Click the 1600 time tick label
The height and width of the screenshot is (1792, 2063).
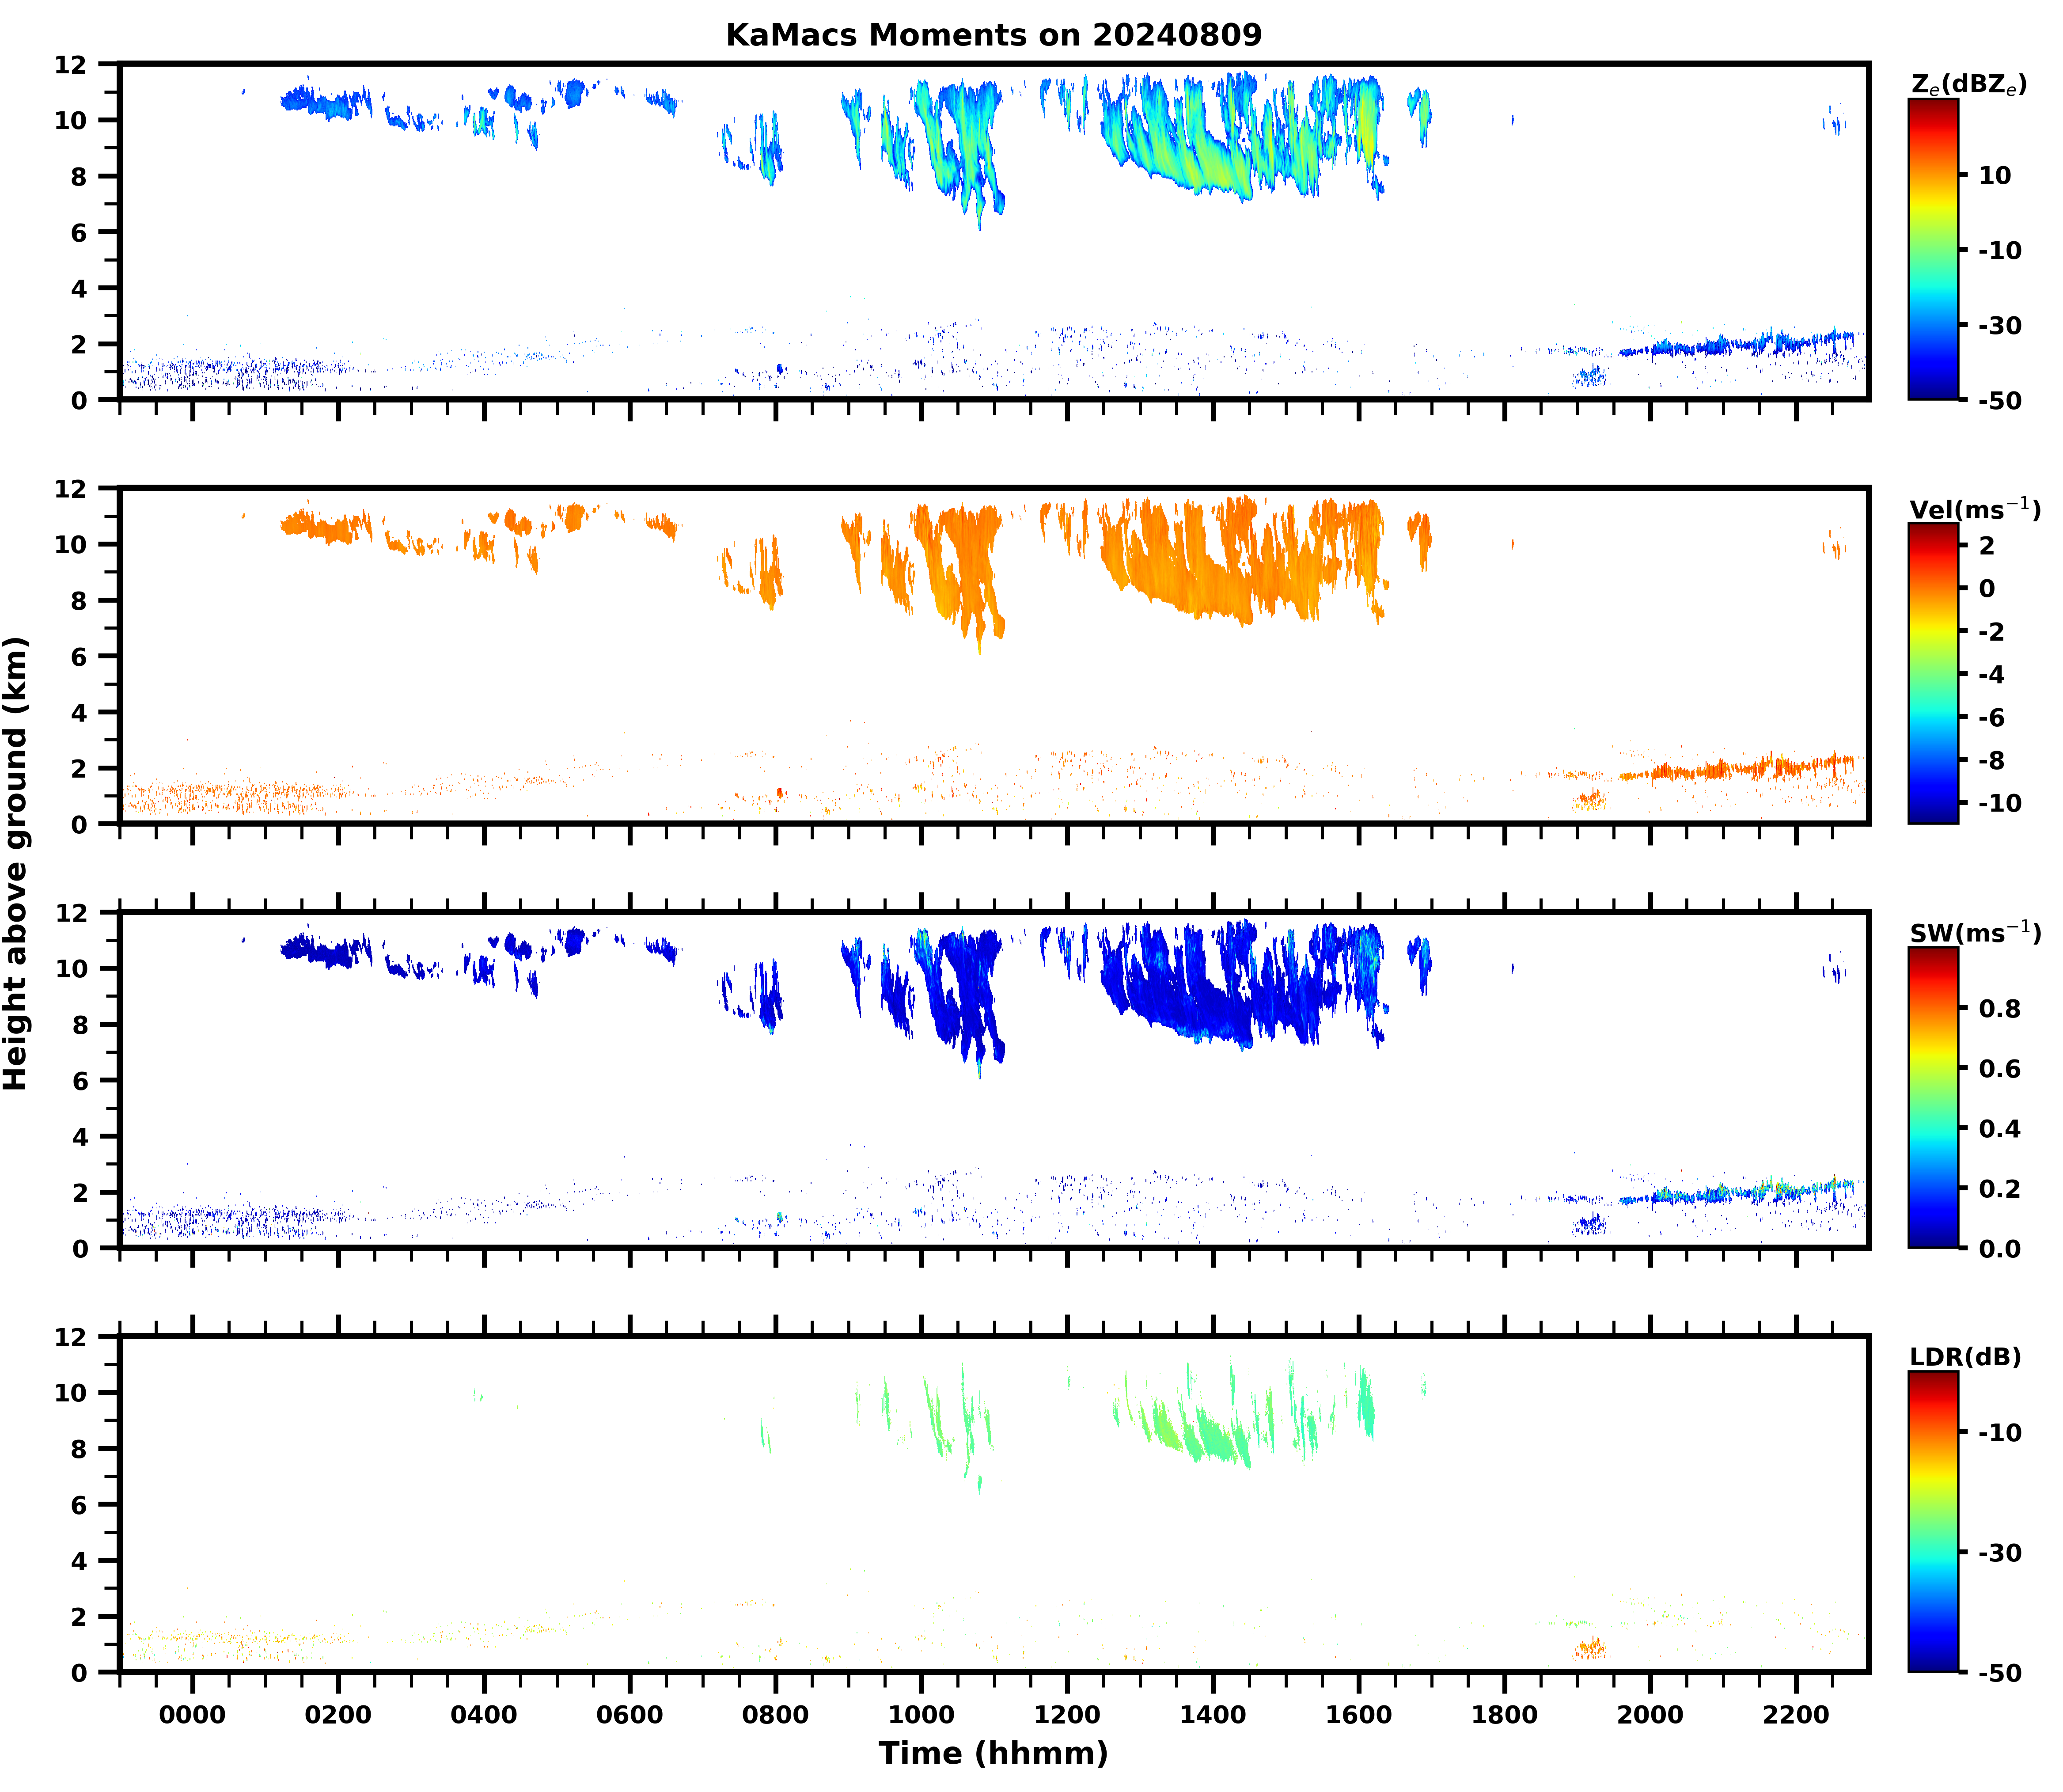coord(1358,1715)
